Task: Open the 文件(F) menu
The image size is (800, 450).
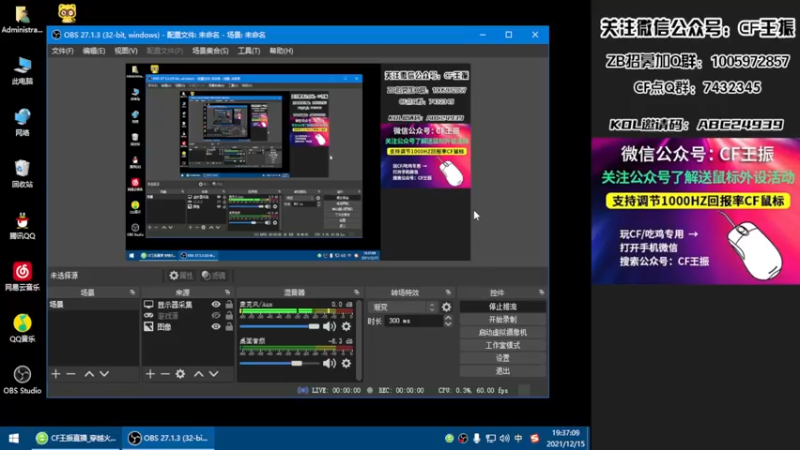Action: pos(62,51)
